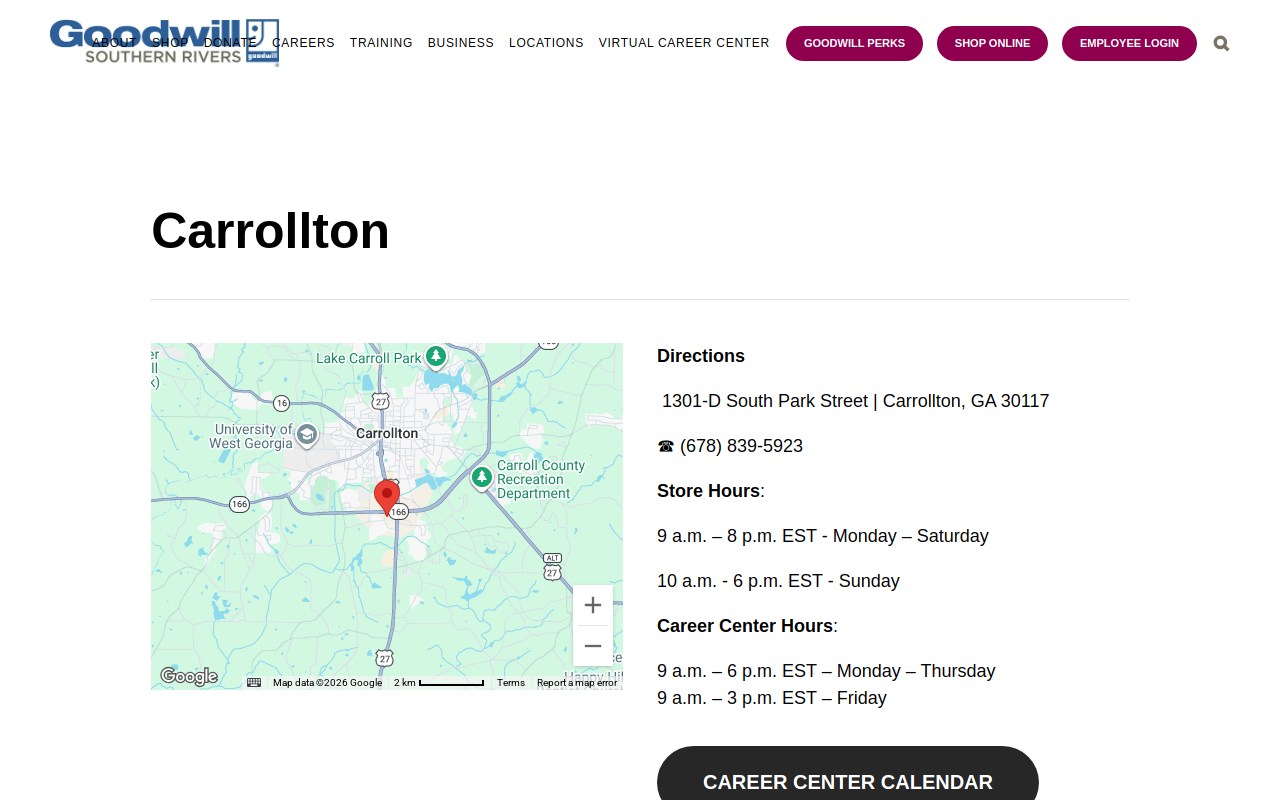Viewport: 1280px width, 800px height.
Task: Click the phone number (678) 839-5923
Action: [x=741, y=446]
